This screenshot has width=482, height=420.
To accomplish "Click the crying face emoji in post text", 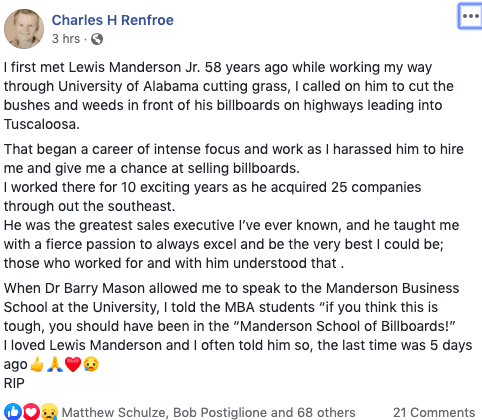I will click(91, 364).
